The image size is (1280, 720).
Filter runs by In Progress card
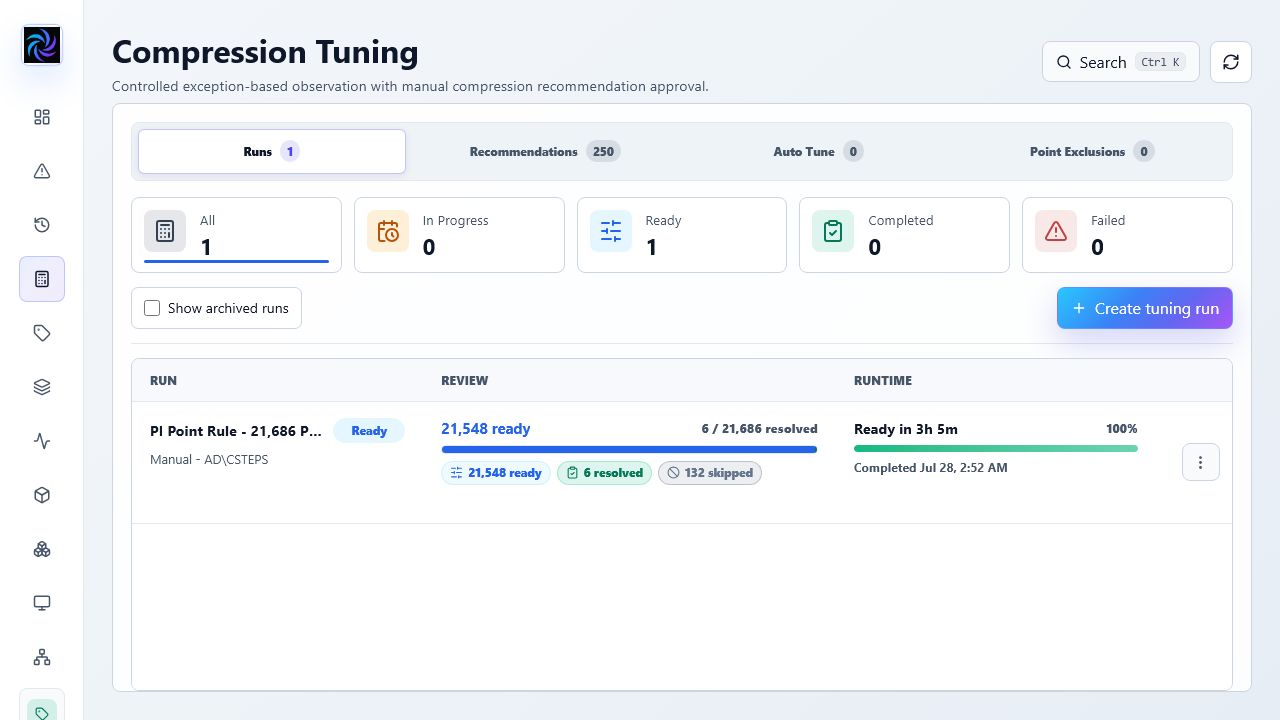pos(459,235)
